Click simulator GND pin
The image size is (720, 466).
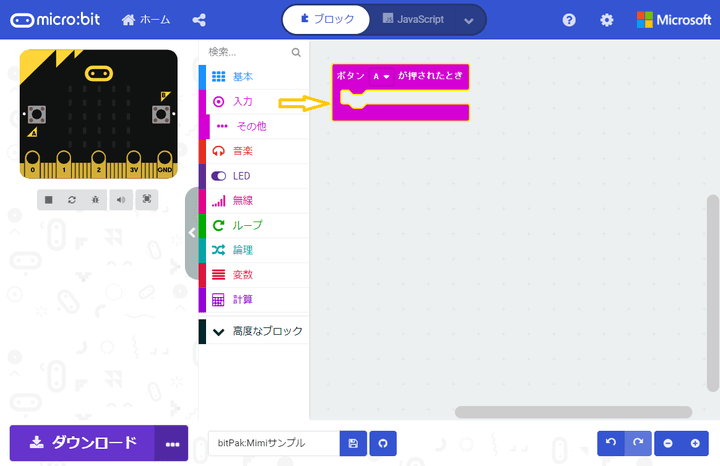(x=165, y=164)
